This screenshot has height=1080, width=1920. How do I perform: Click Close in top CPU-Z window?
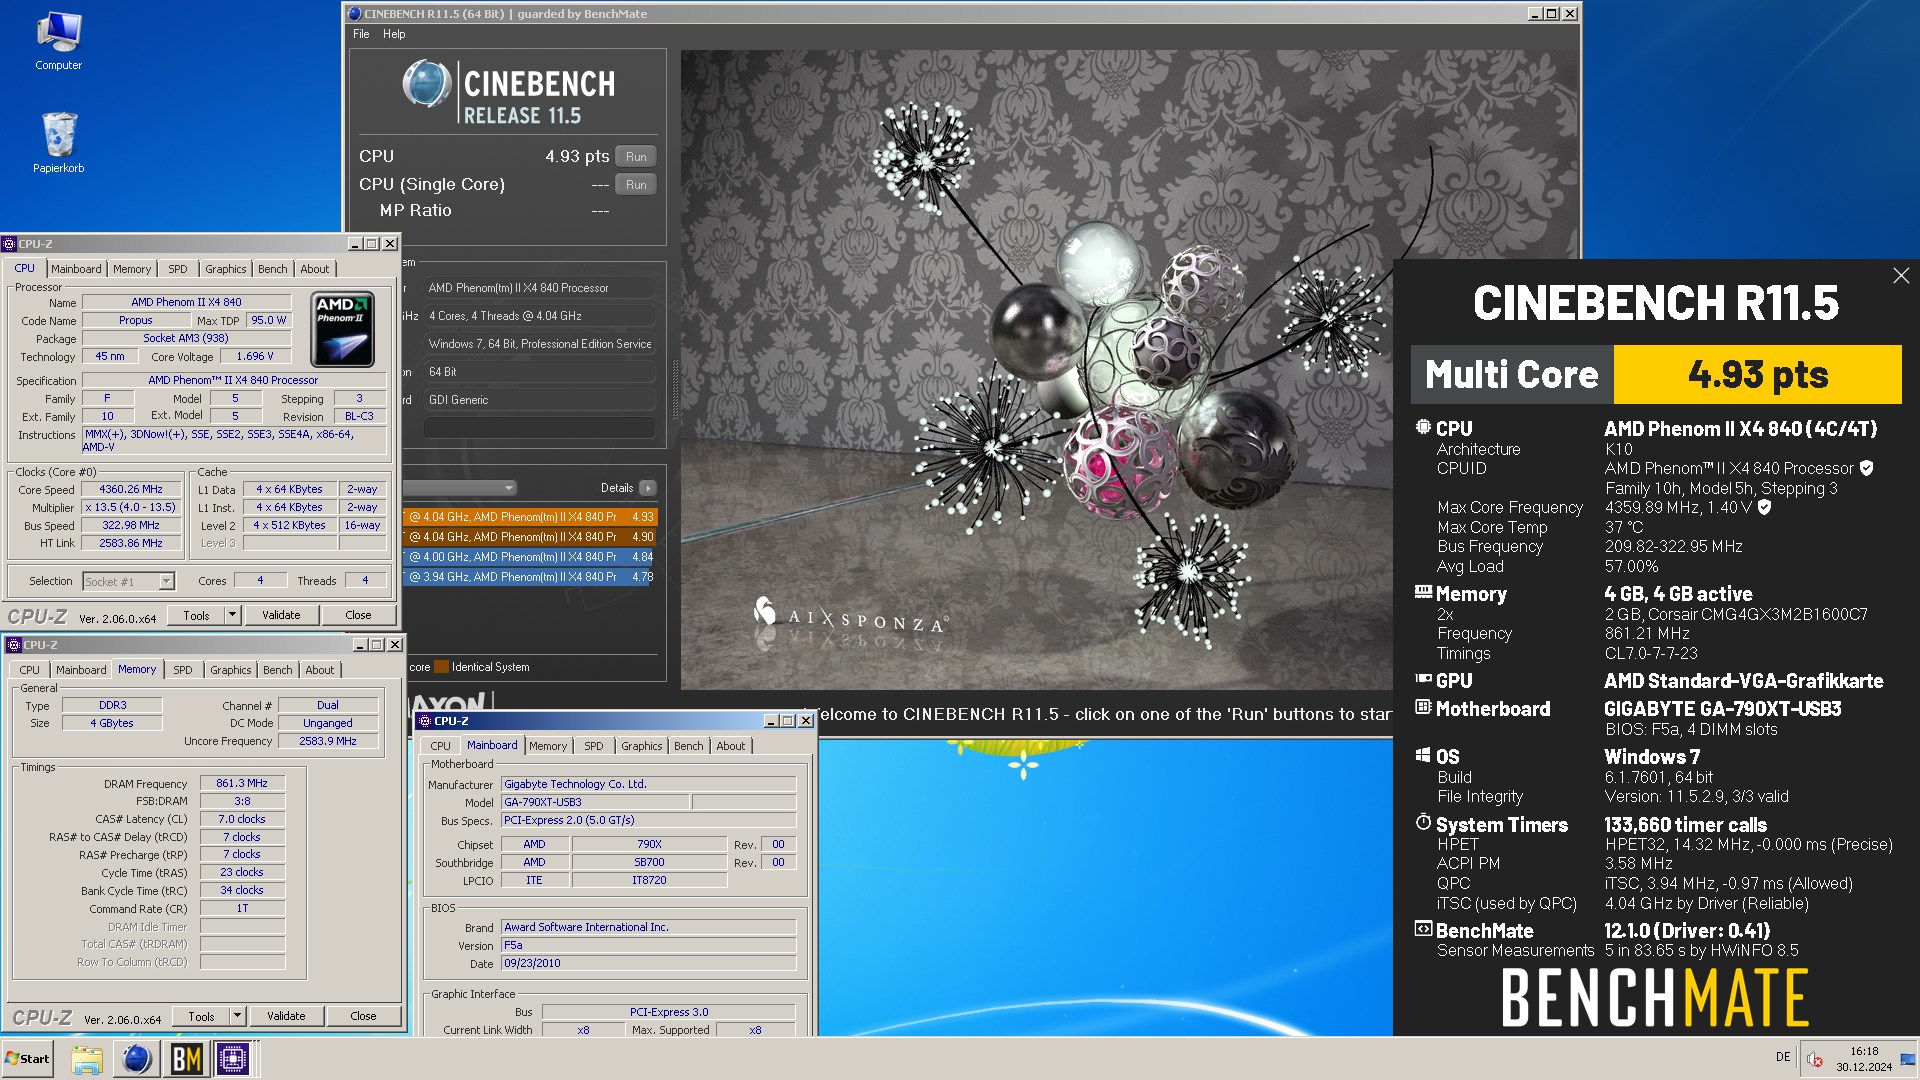point(358,615)
